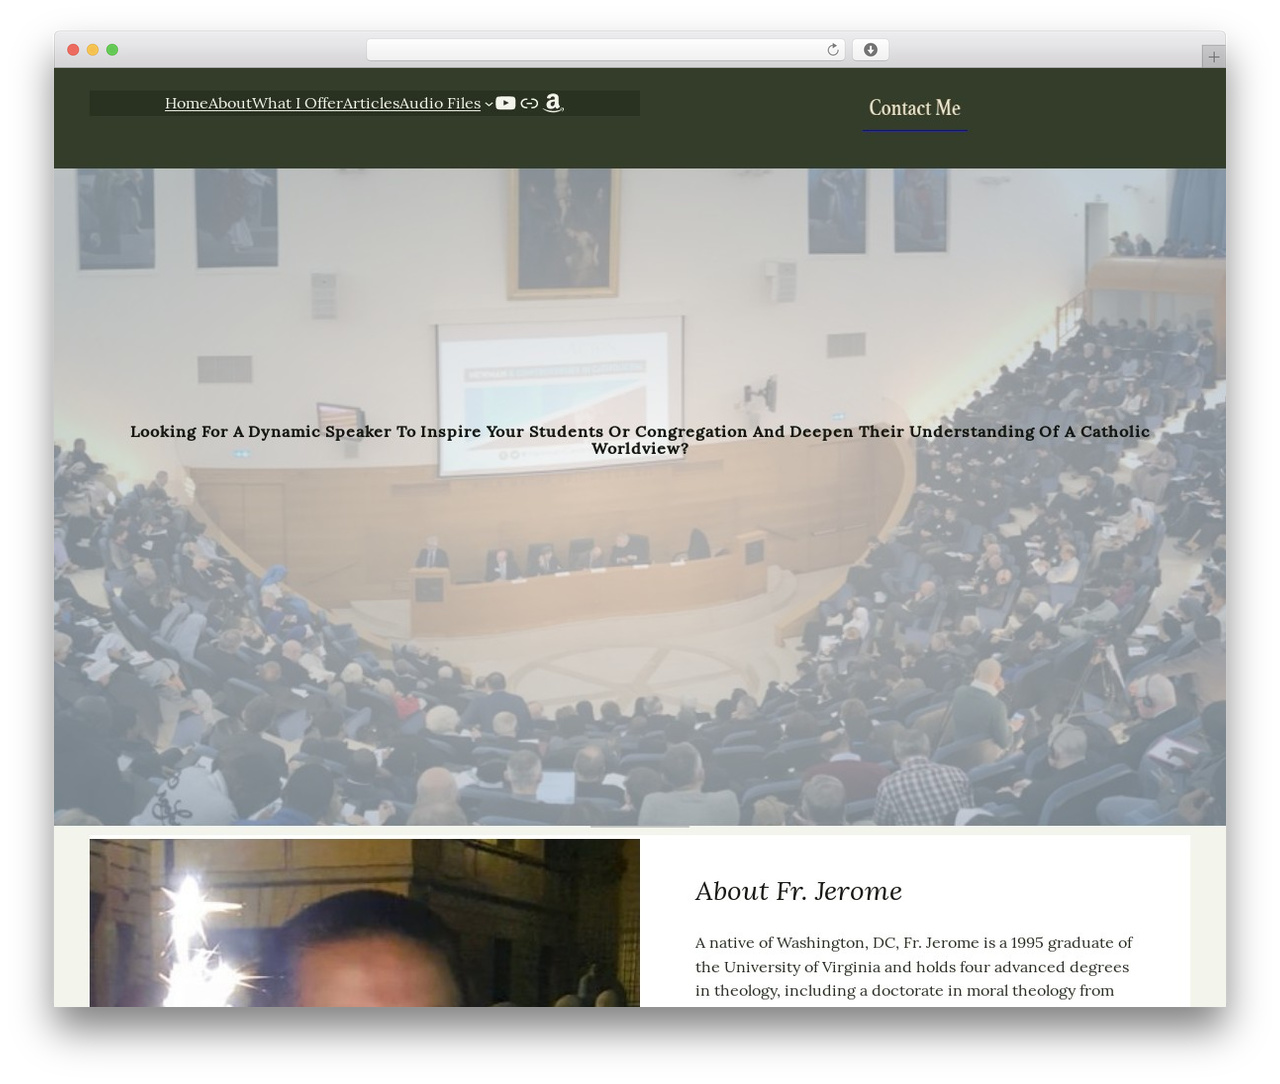Open a new browser tab with plus icon
Viewport: 1280px width, 1084px height.
coord(1213,57)
